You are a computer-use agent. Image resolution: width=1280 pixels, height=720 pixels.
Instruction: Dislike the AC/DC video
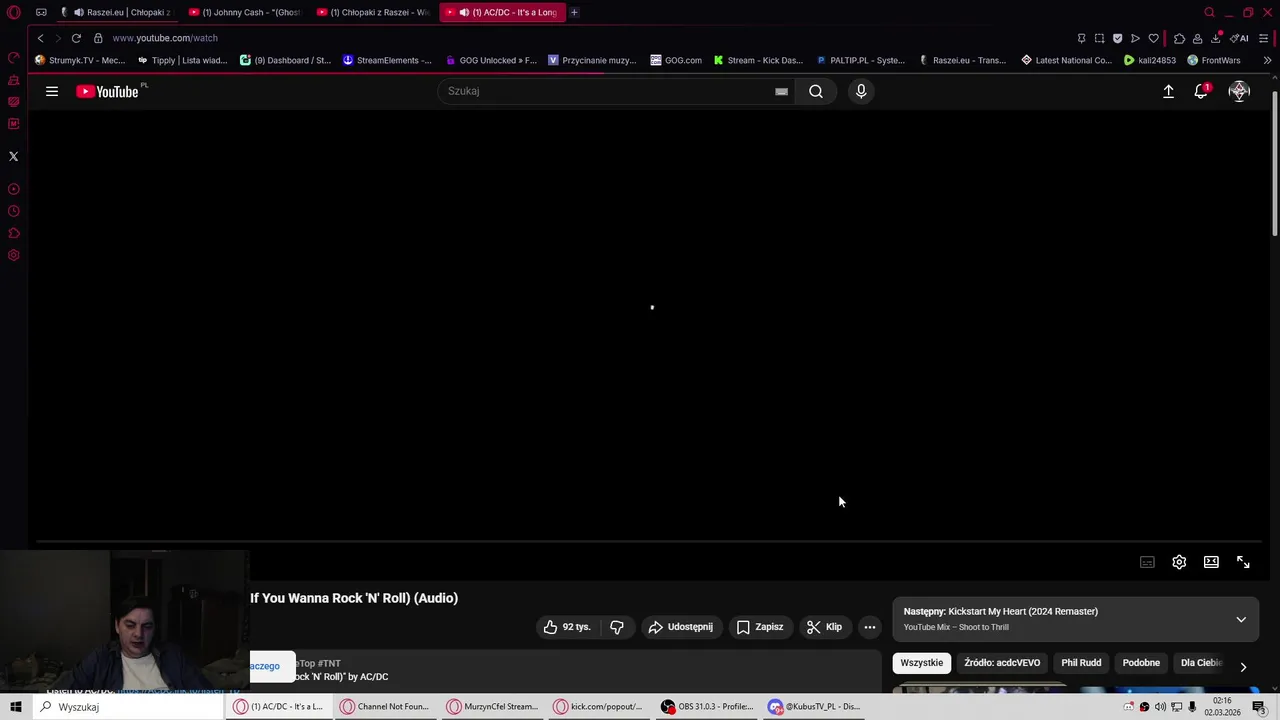617,627
